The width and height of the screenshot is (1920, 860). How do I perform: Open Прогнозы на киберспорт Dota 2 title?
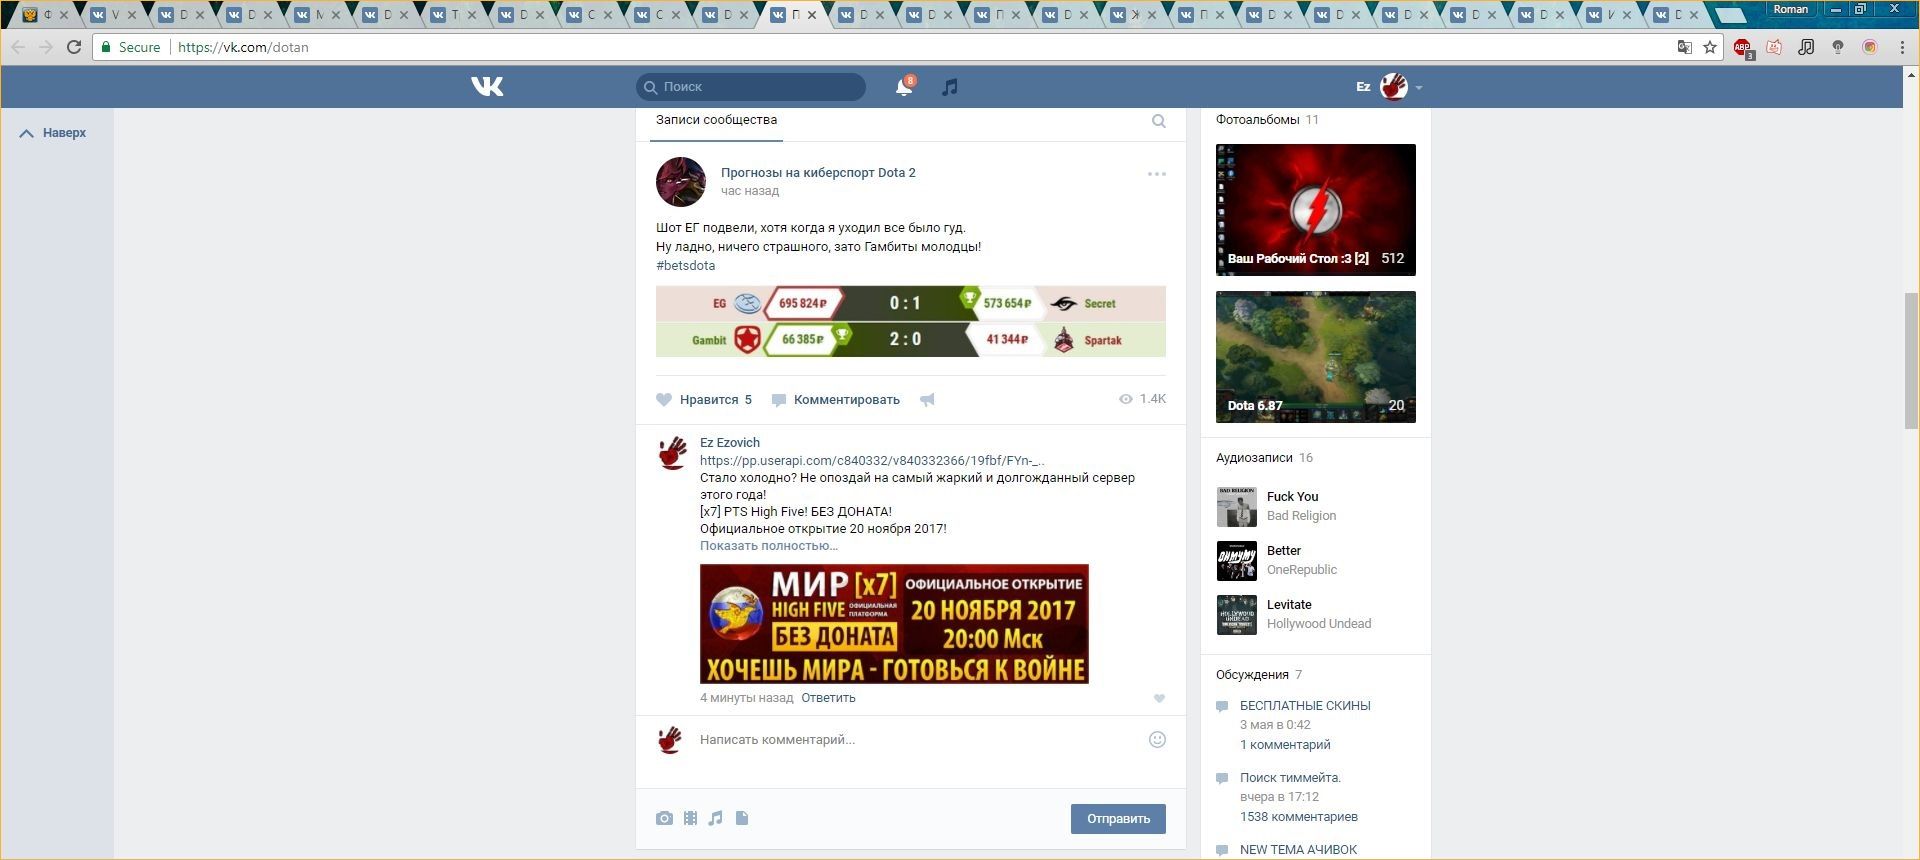pyautogui.click(x=818, y=173)
